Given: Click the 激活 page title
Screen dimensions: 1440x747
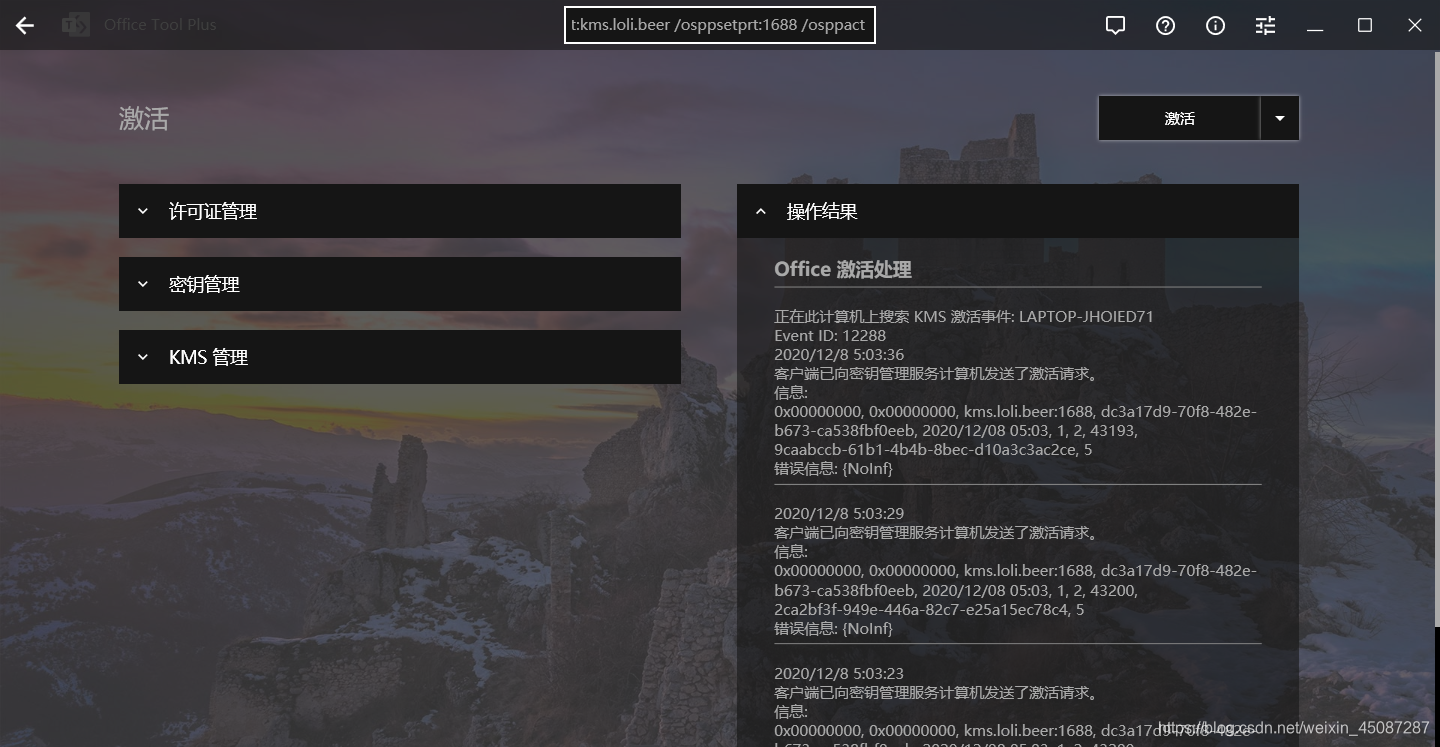Looking at the screenshot, I should [144, 119].
